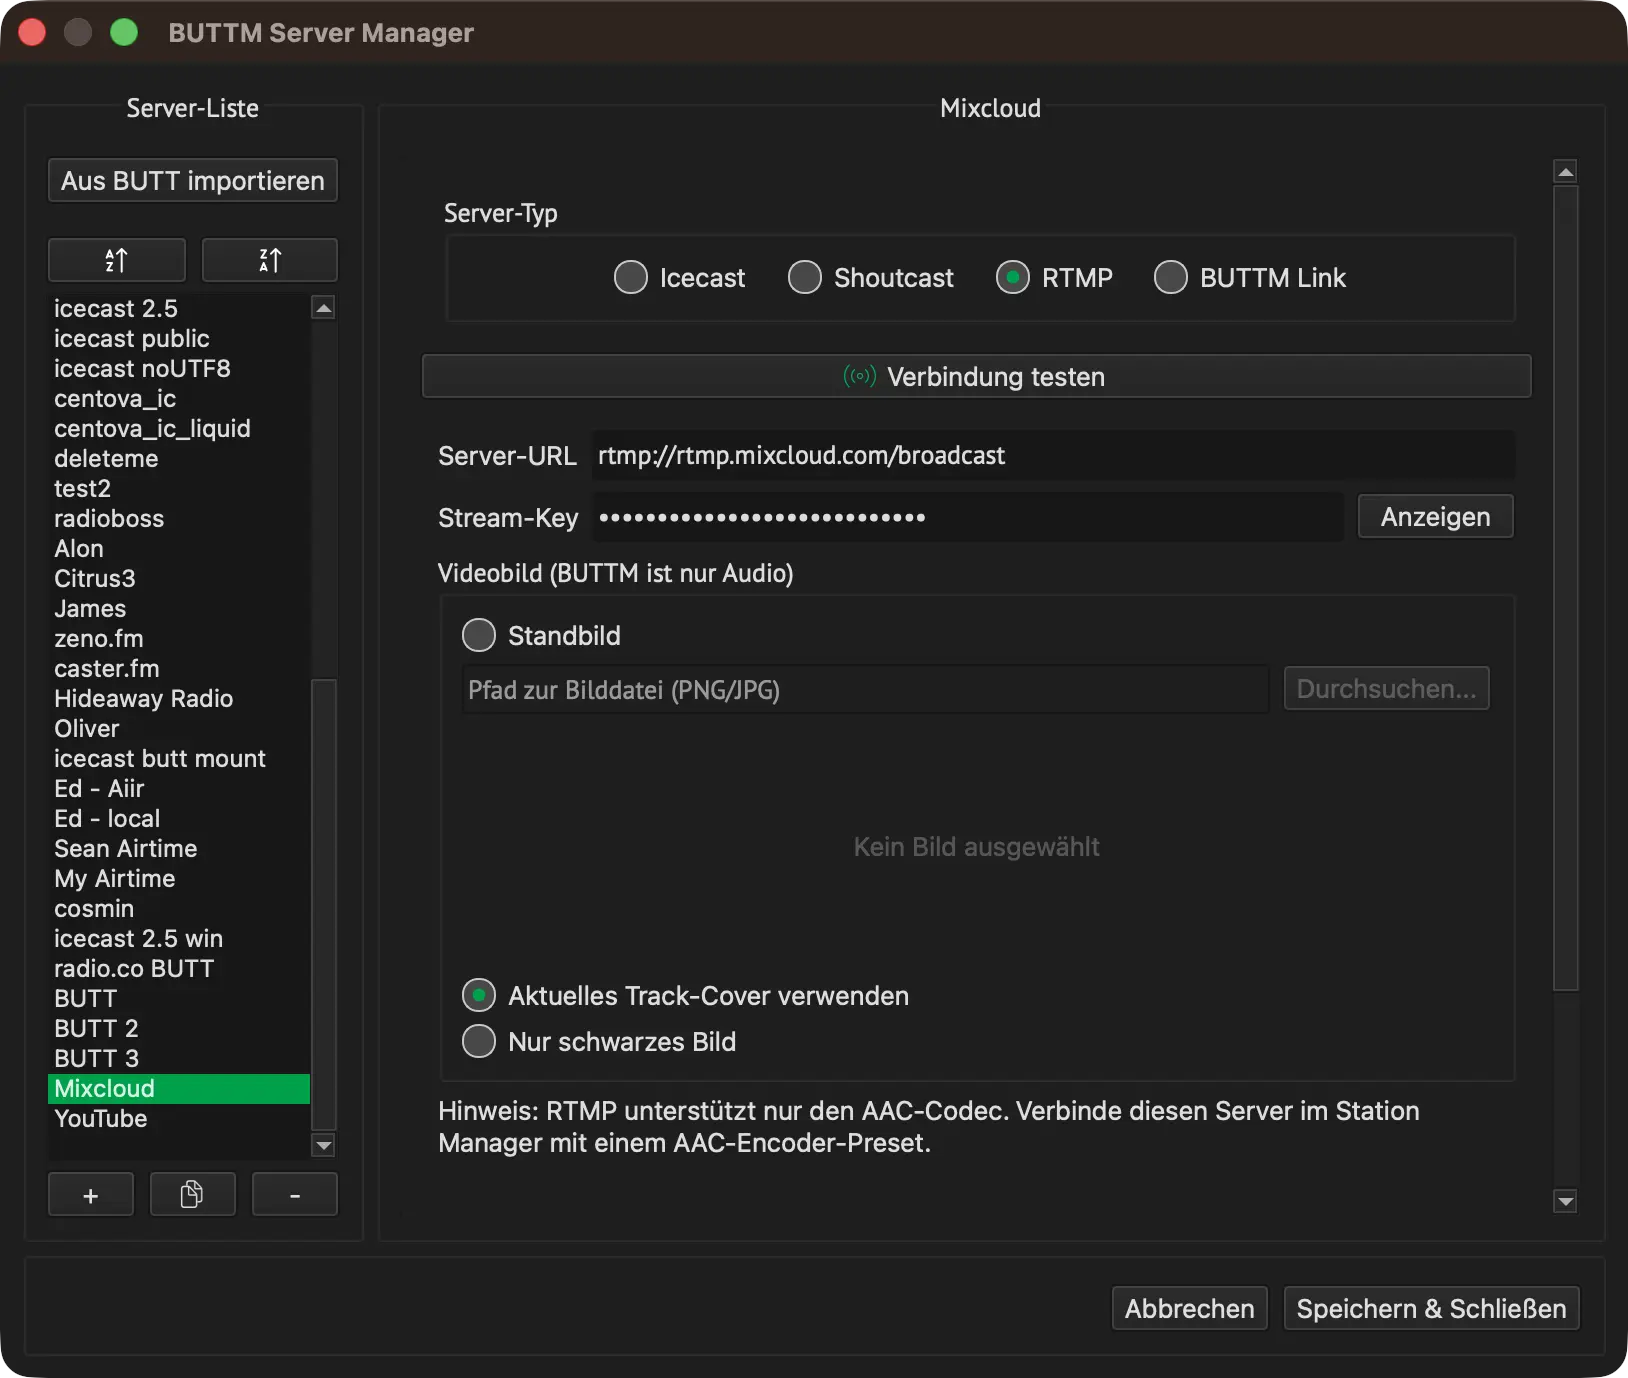
Task: Click the server list scrollbar thumb
Action: pos(324,904)
